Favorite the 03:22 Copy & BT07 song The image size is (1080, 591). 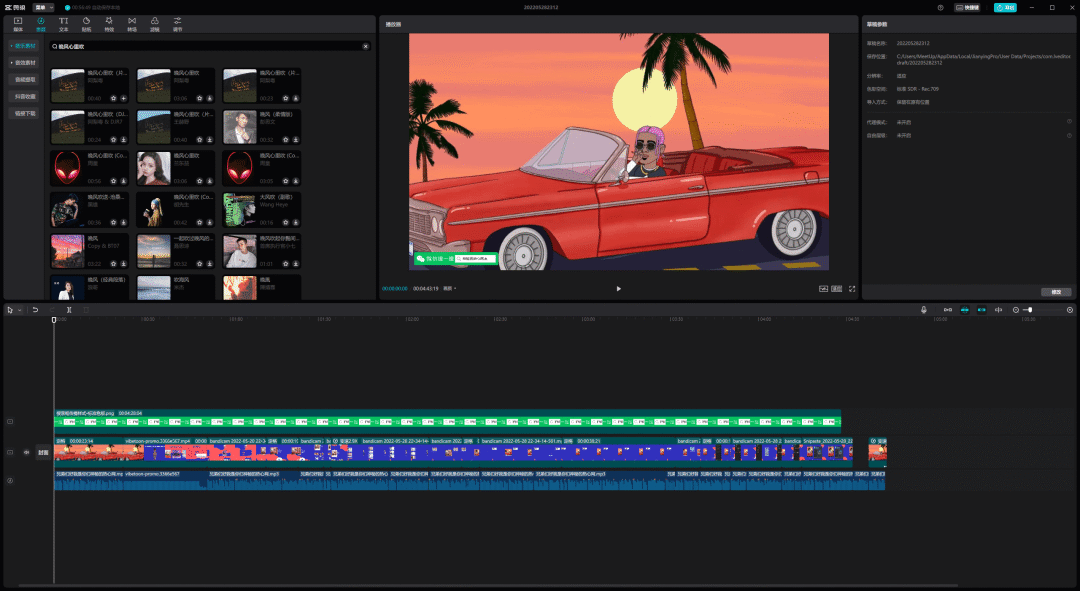(114, 264)
